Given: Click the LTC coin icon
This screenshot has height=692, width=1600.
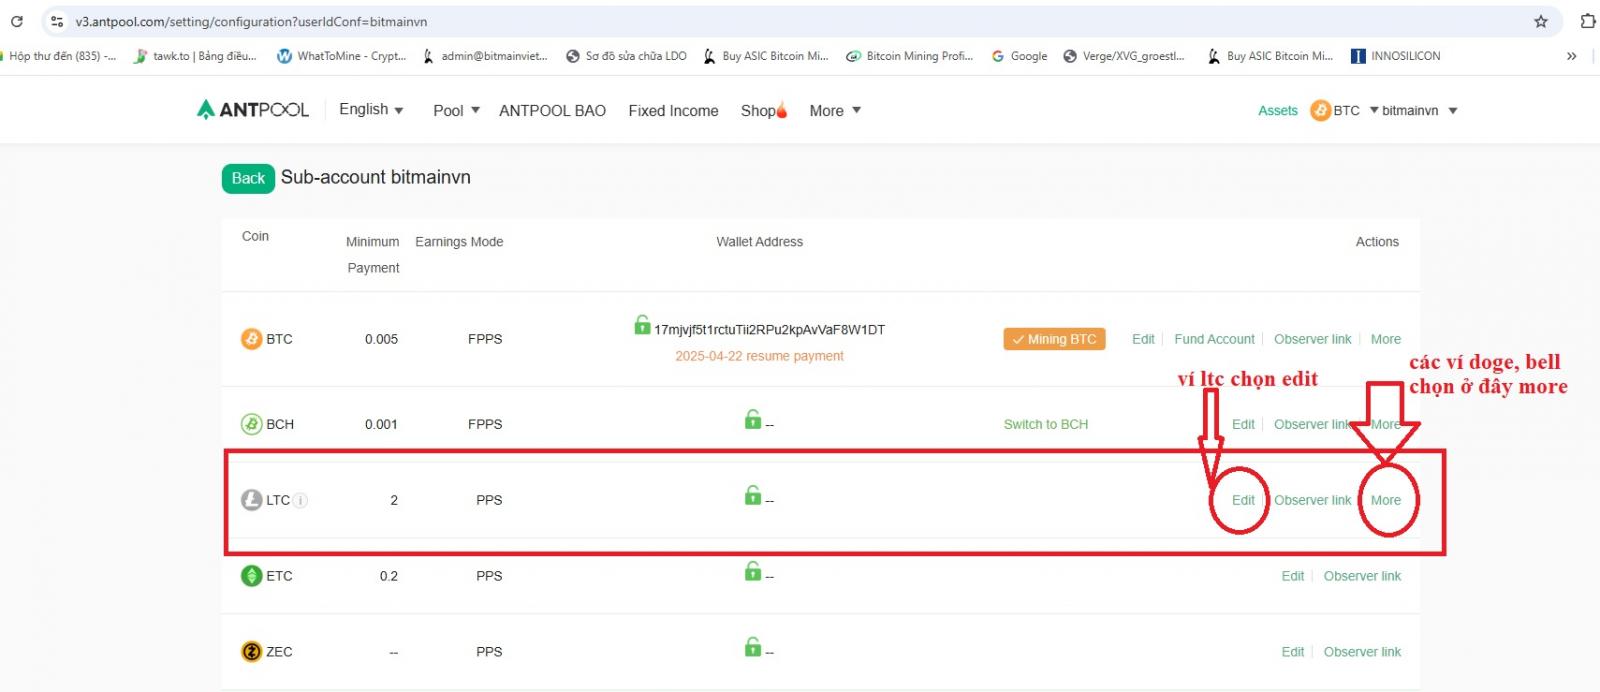Looking at the screenshot, I should click(x=252, y=500).
